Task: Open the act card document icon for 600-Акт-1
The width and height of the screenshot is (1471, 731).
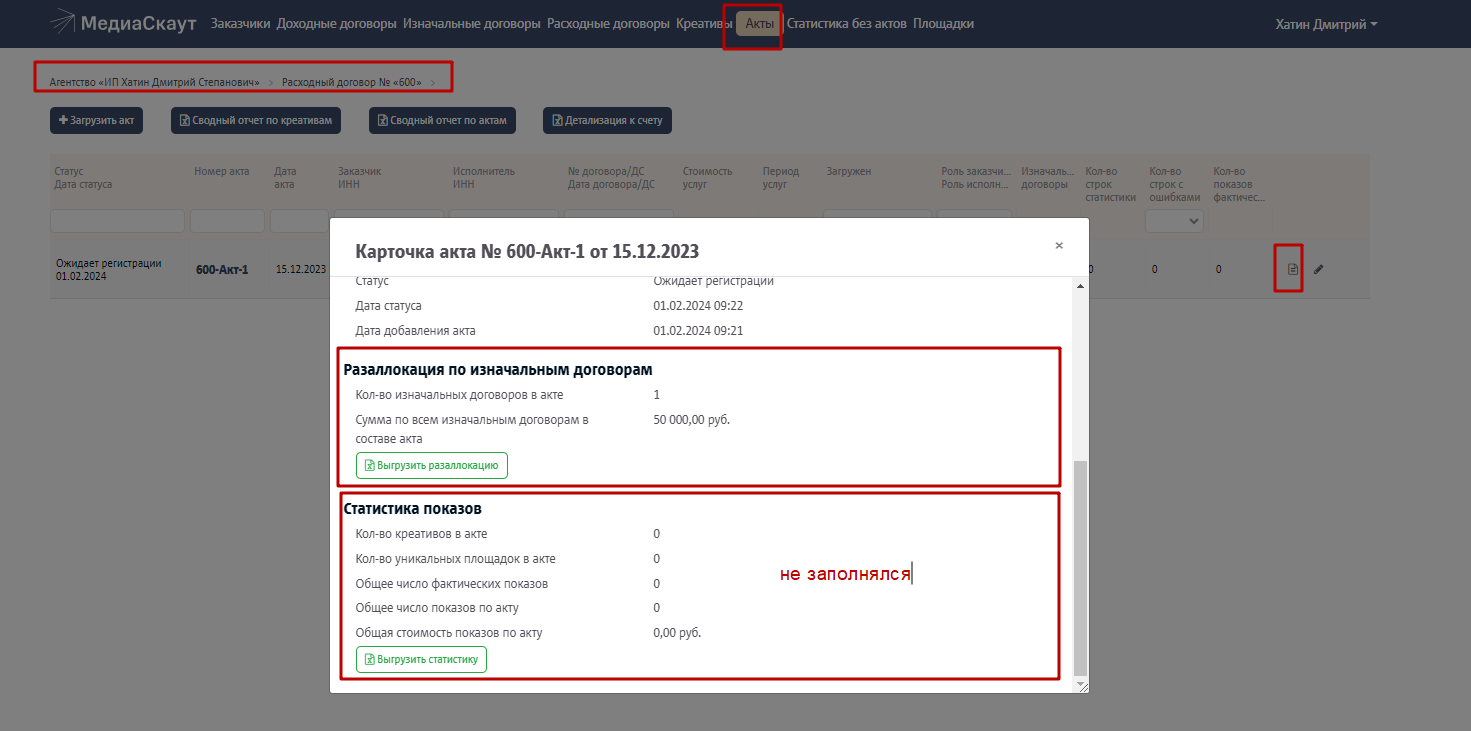Action: 1292,269
